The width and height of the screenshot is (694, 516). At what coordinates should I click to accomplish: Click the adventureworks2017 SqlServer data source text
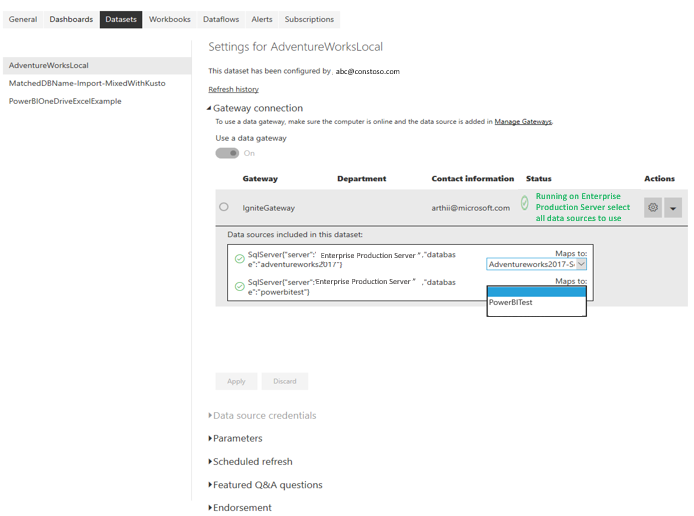pyautogui.click(x=351, y=259)
